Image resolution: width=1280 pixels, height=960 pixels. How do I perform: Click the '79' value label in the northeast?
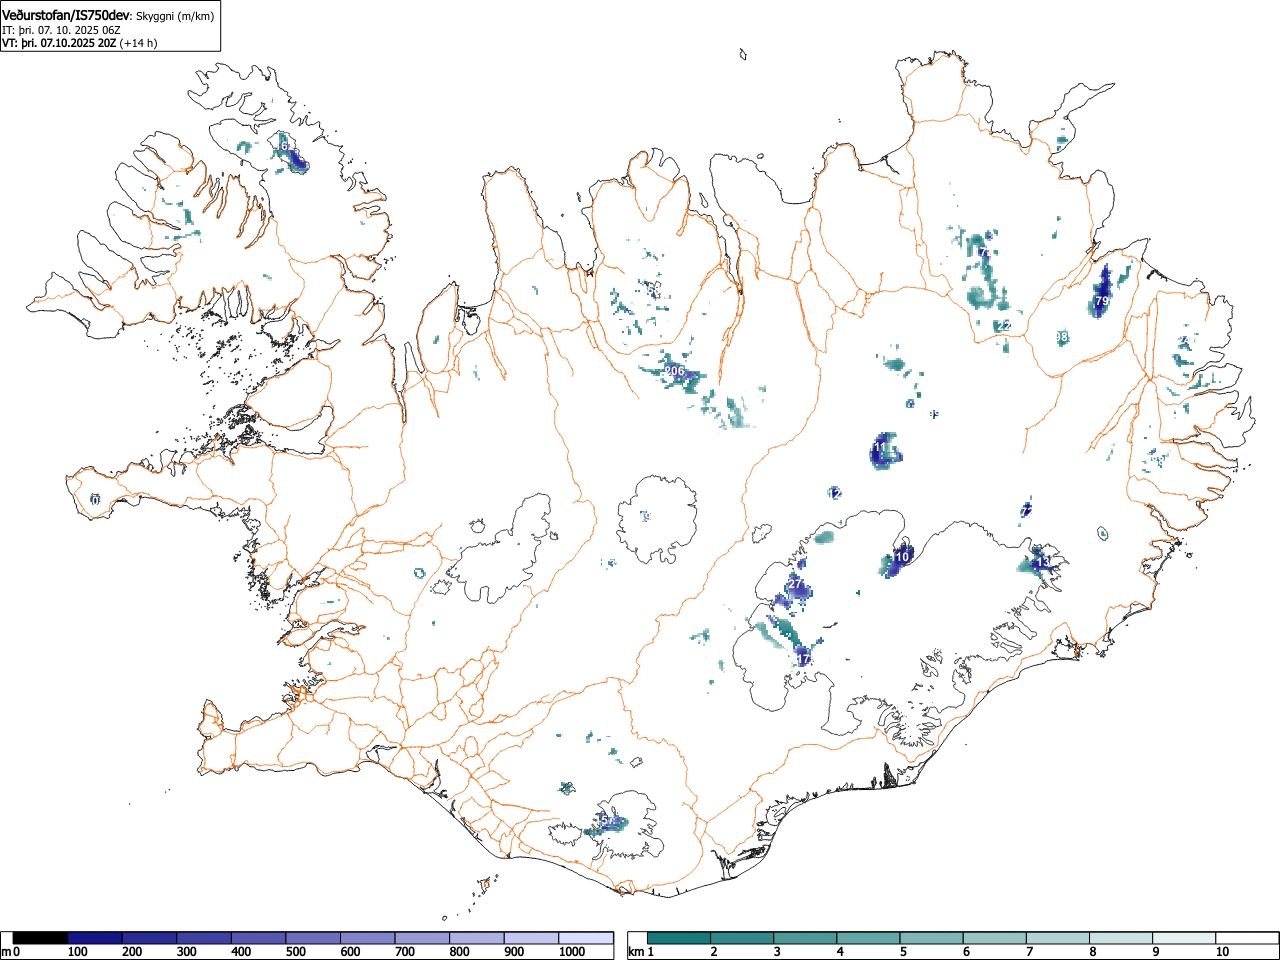coord(1101,300)
